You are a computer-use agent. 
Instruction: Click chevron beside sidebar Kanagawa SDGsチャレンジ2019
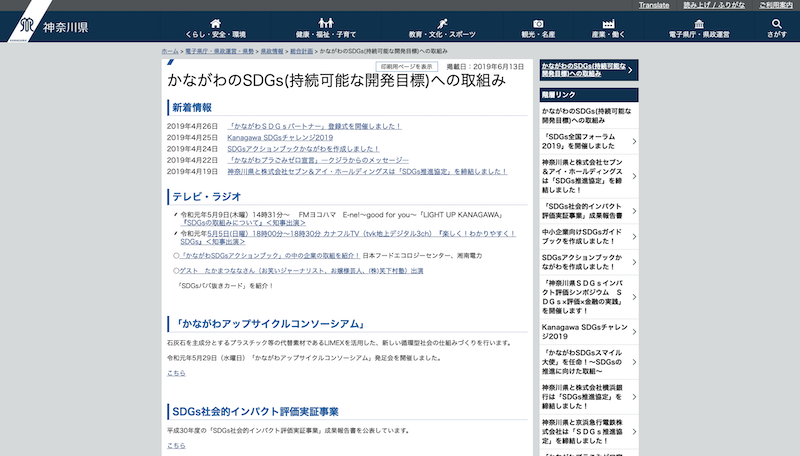pyautogui.click(x=634, y=332)
